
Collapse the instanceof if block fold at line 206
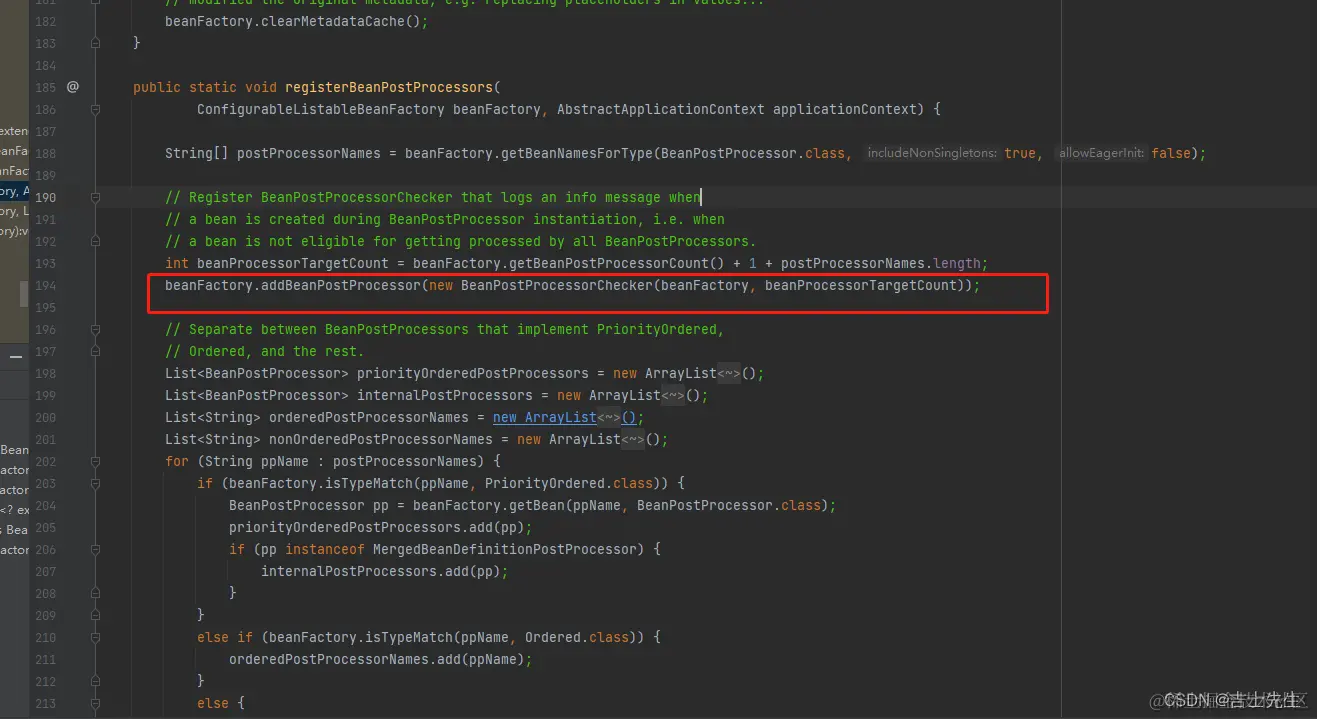point(96,549)
